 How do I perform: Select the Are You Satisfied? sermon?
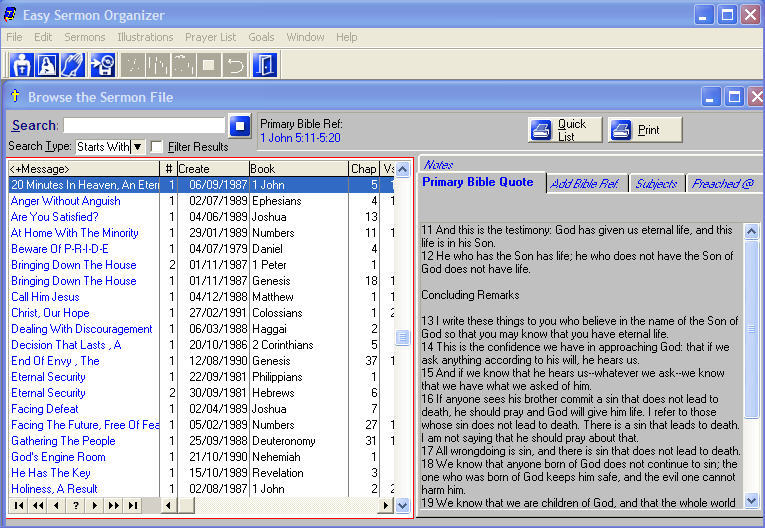click(55, 217)
